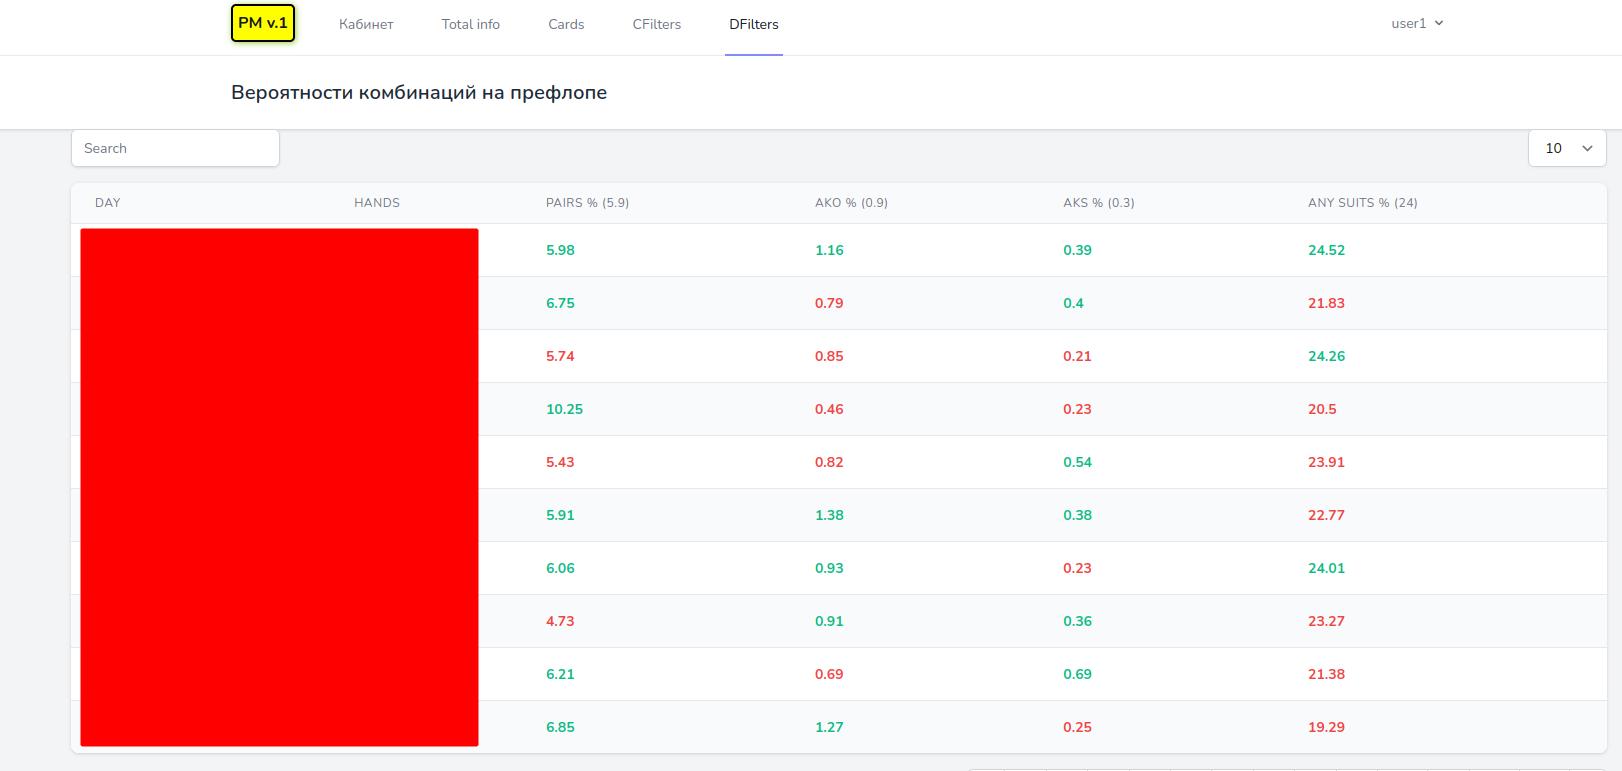Click the chevron next to user1
The image size is (1622, 771).
tap(1439, 23)
